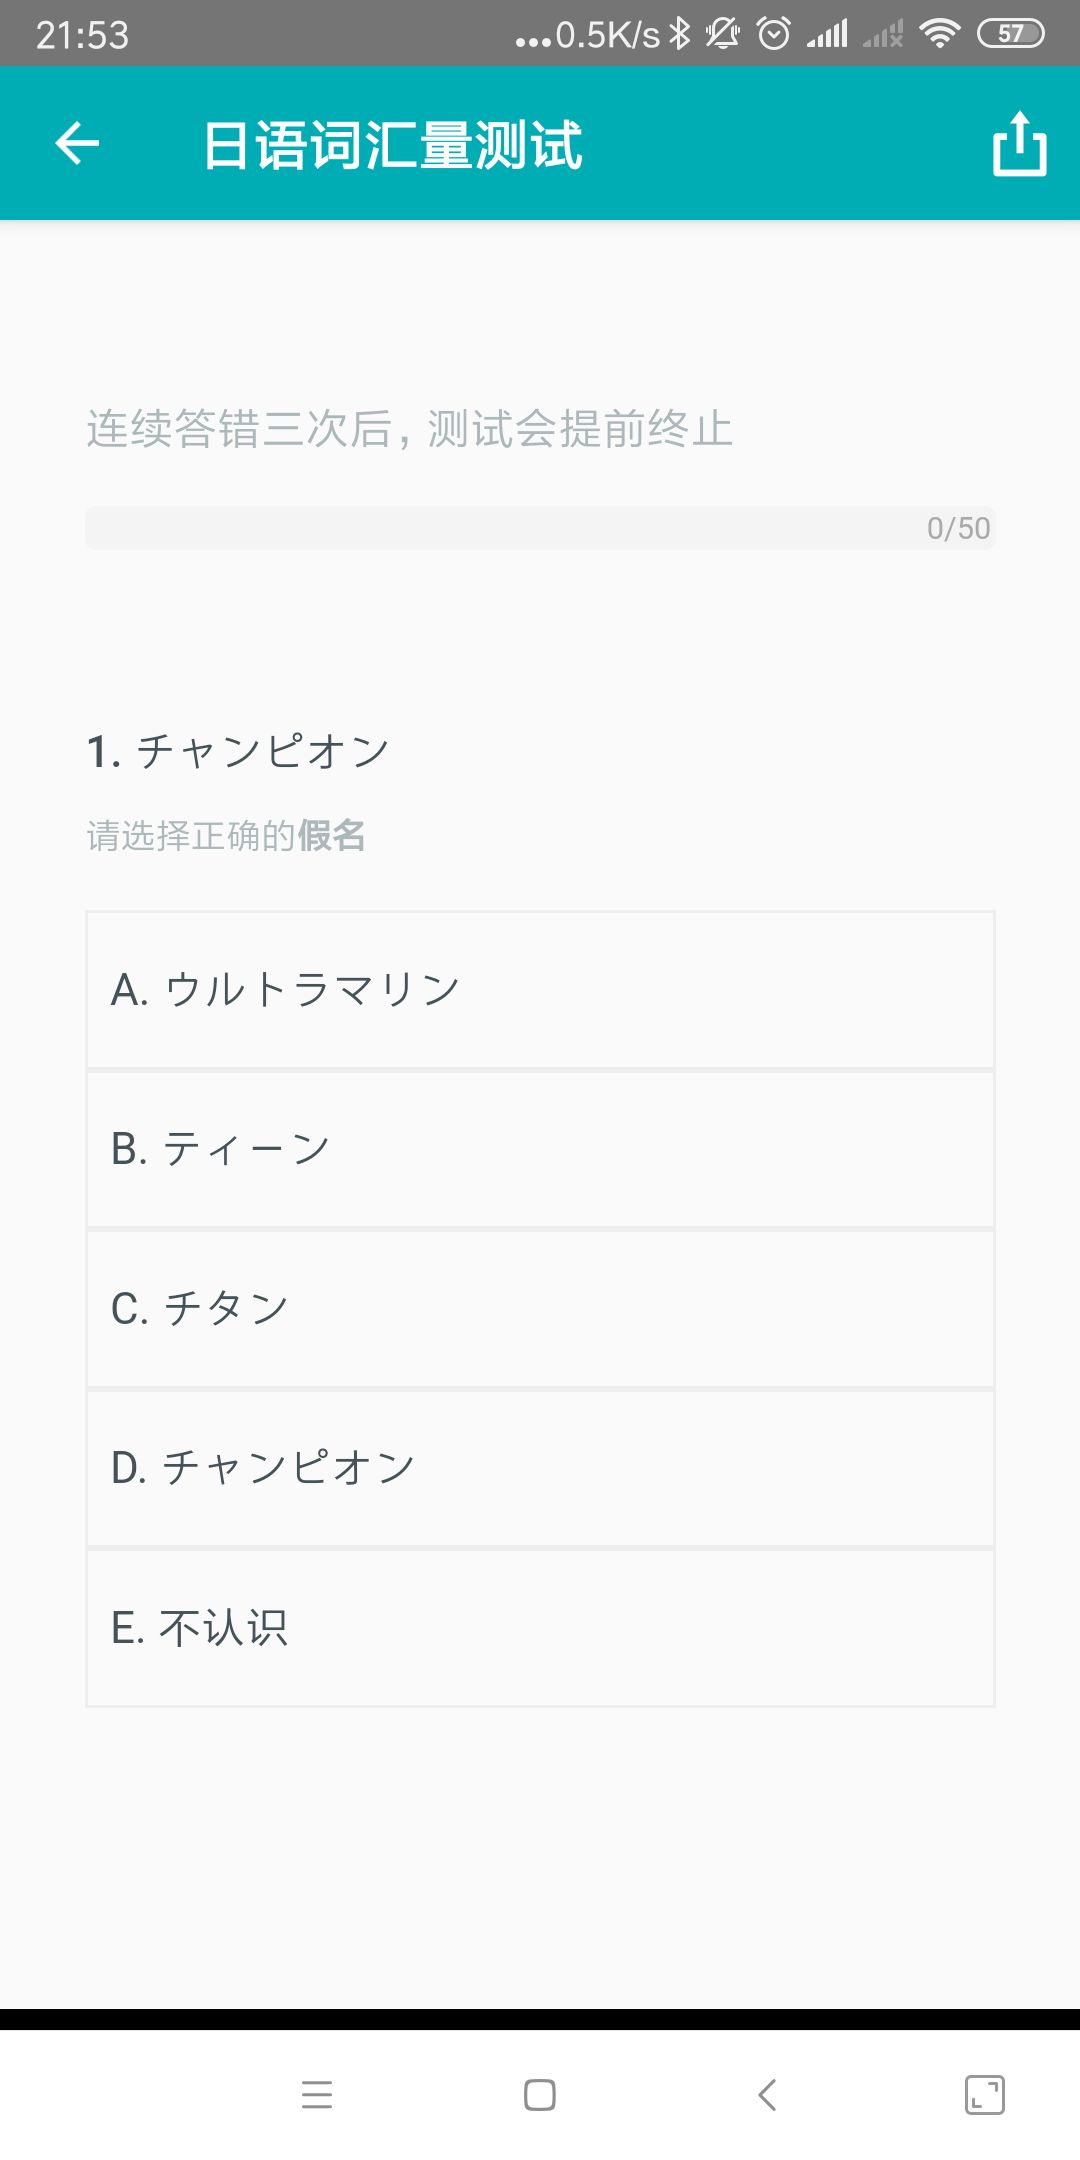Pick option E 不认识

(x=540, y=1628)
